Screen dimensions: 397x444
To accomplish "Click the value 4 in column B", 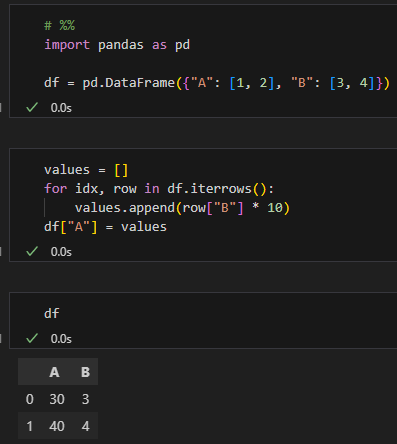I will [85, 426].
